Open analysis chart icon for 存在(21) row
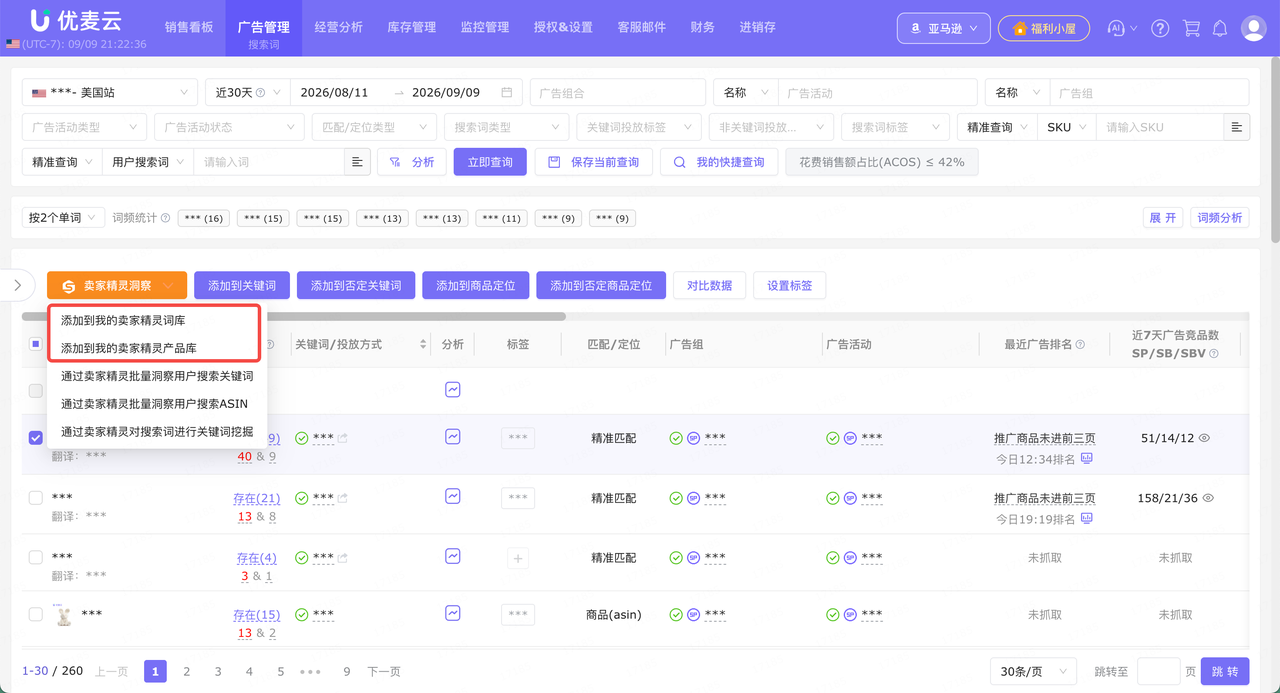The width and height of the screenshot is (1280, 693). tap(453, 496)
